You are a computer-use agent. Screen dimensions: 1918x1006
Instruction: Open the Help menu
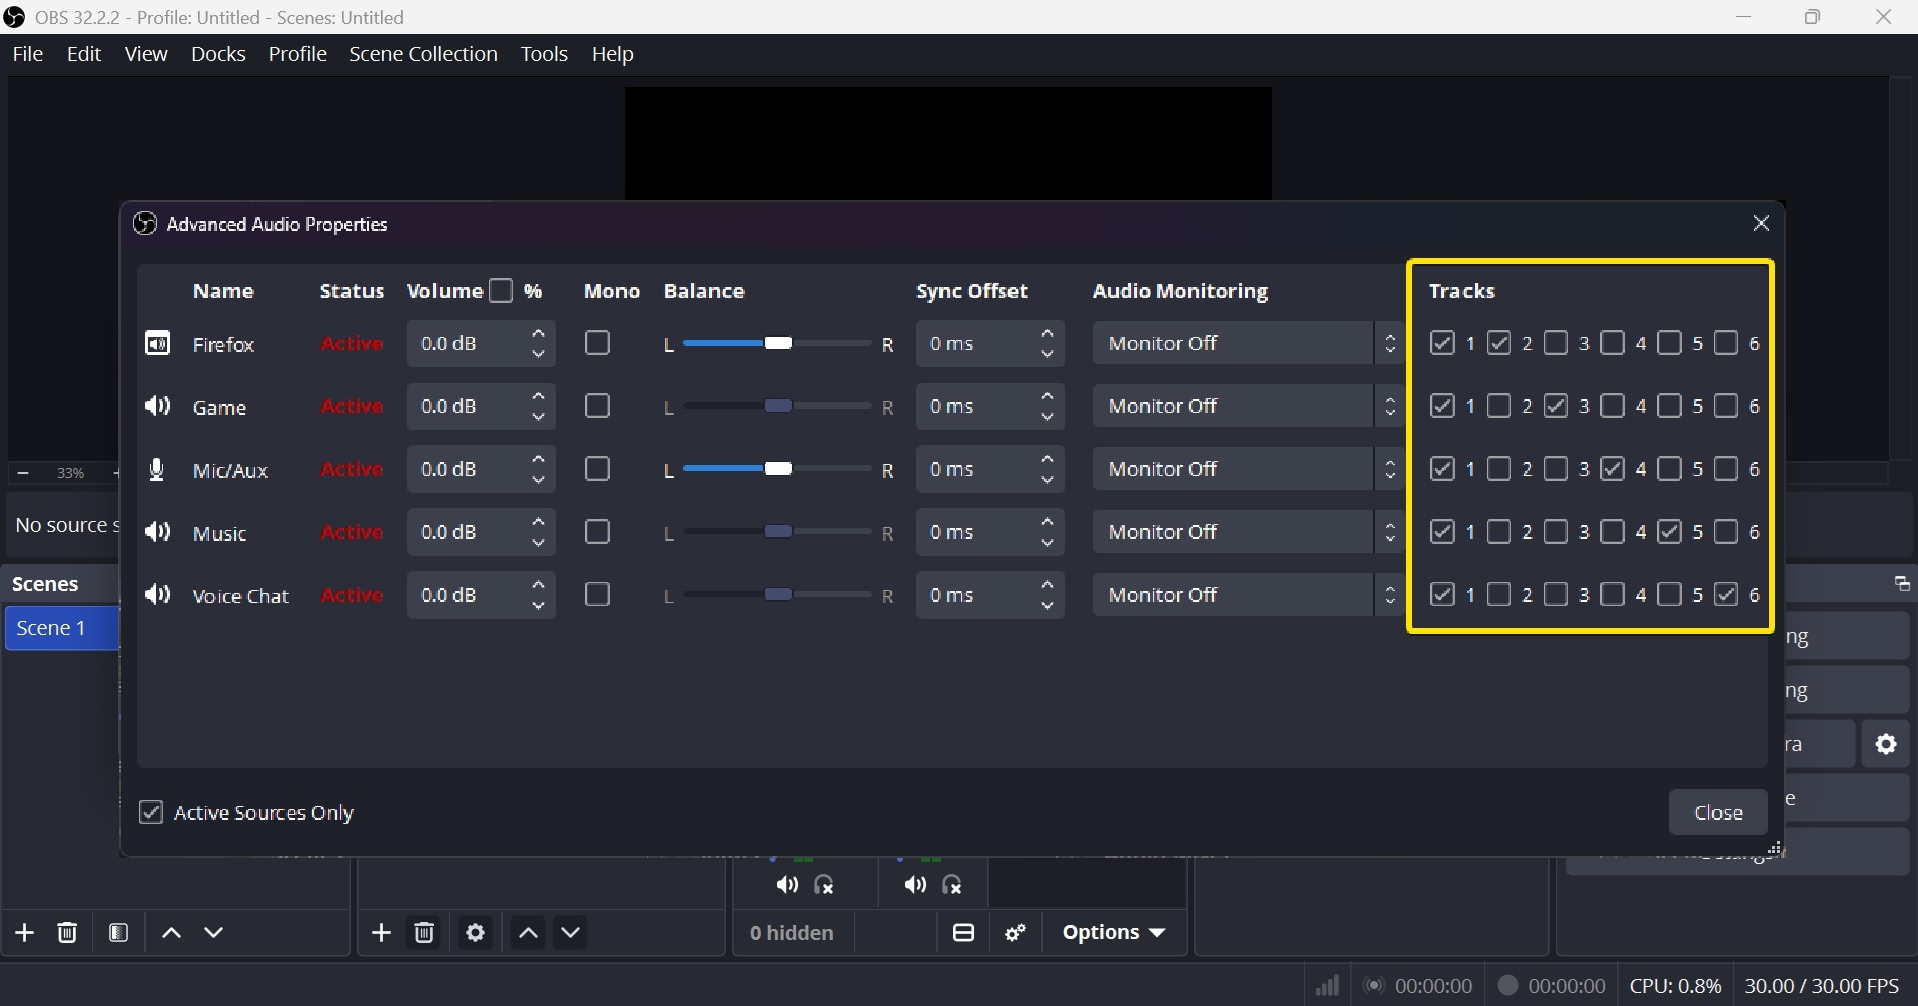[613, 54]
